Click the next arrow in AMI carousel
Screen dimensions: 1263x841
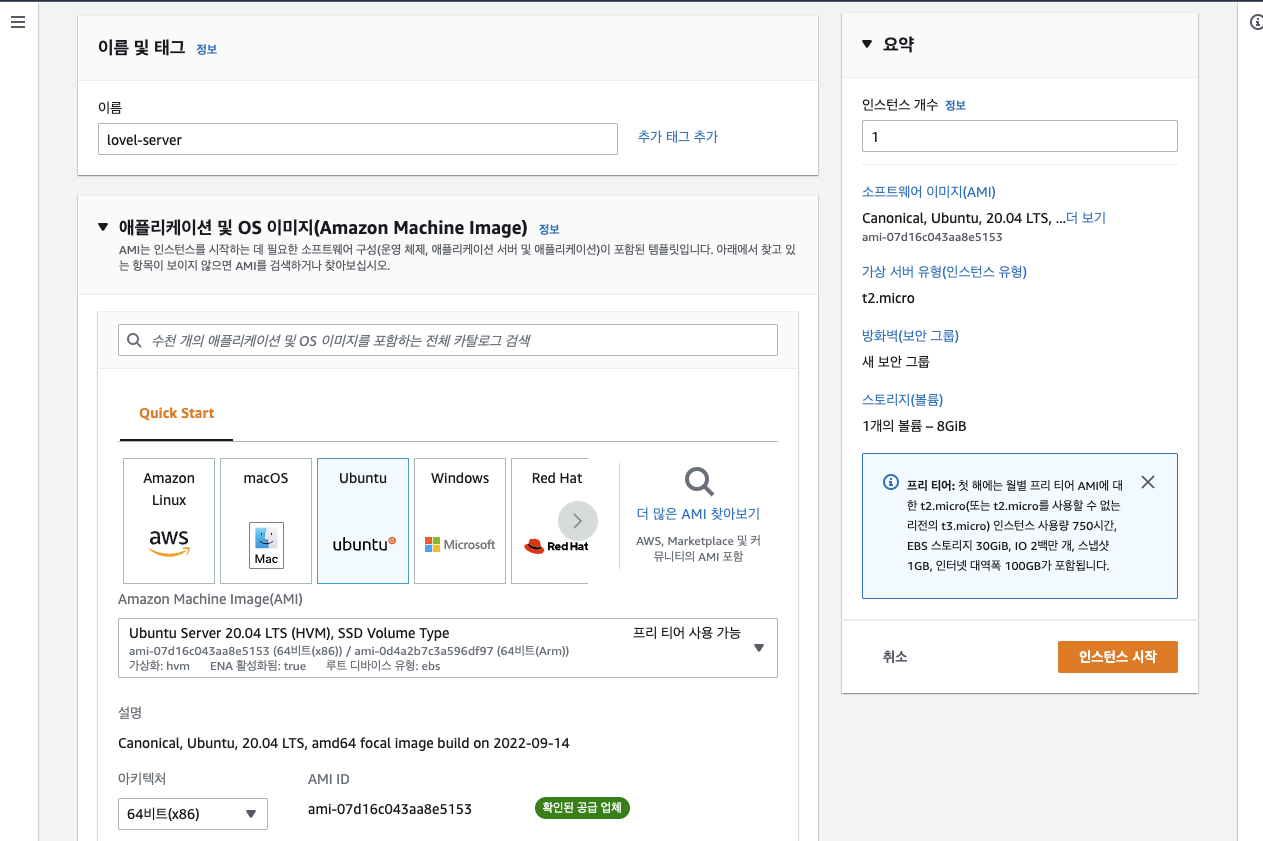click(578, 521)
